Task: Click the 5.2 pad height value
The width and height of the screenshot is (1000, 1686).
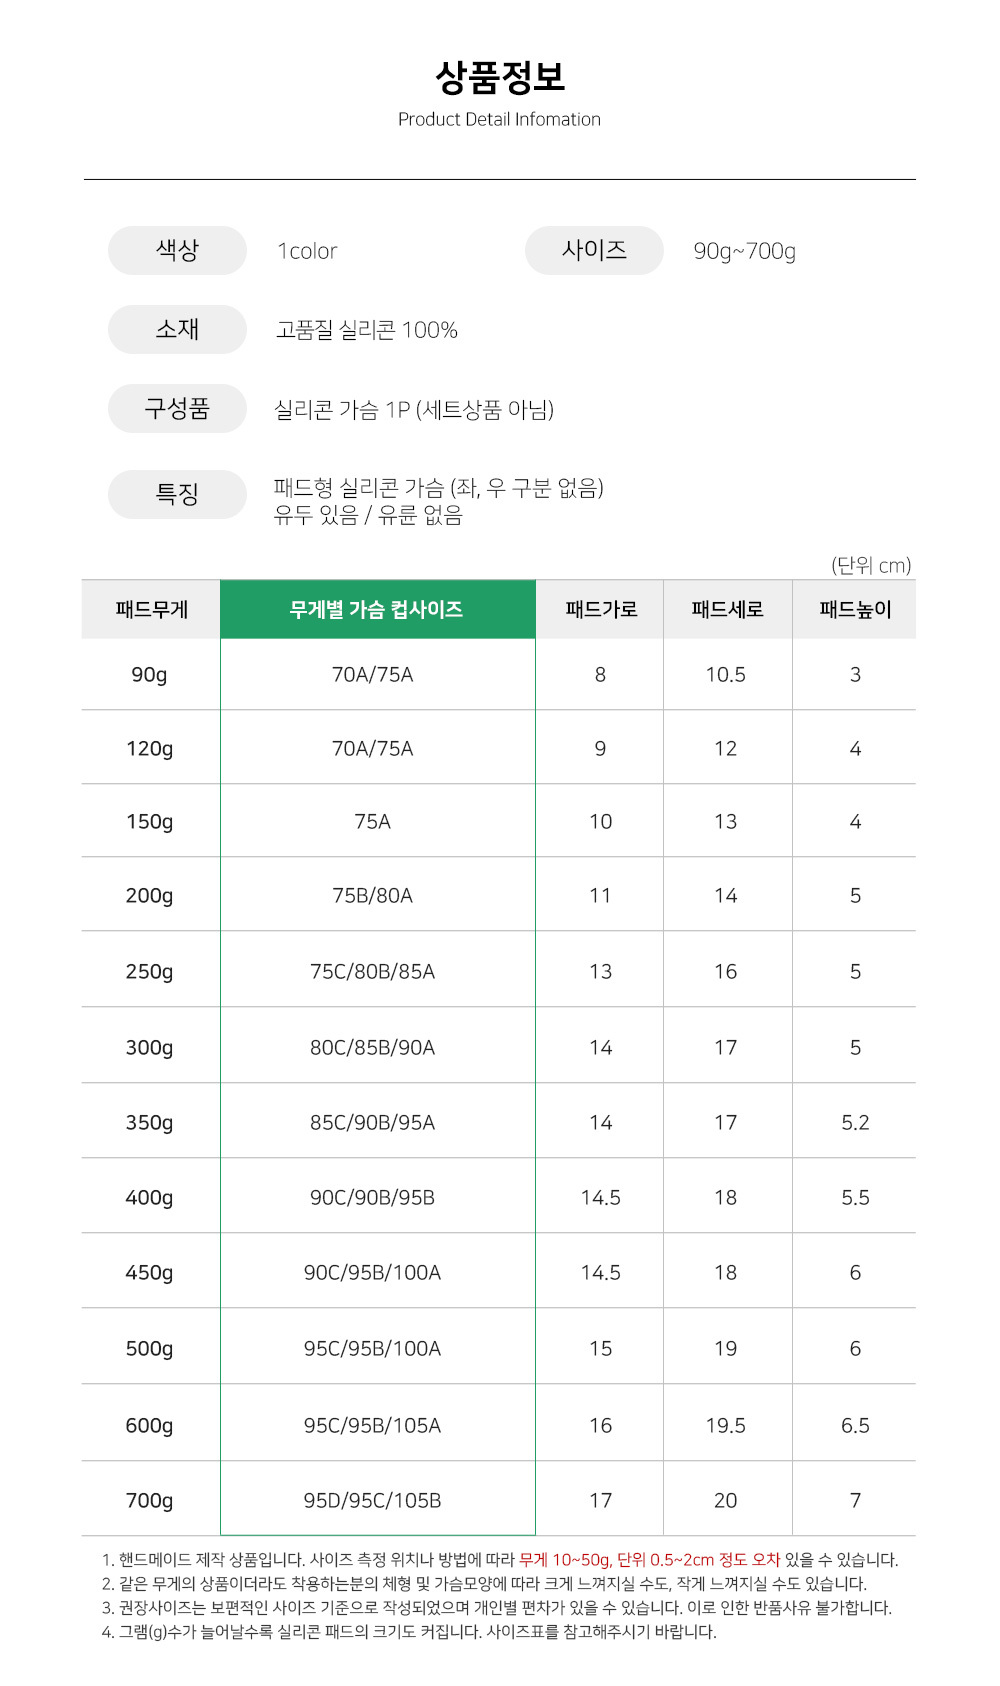Action: click(x=855, y=1123)
